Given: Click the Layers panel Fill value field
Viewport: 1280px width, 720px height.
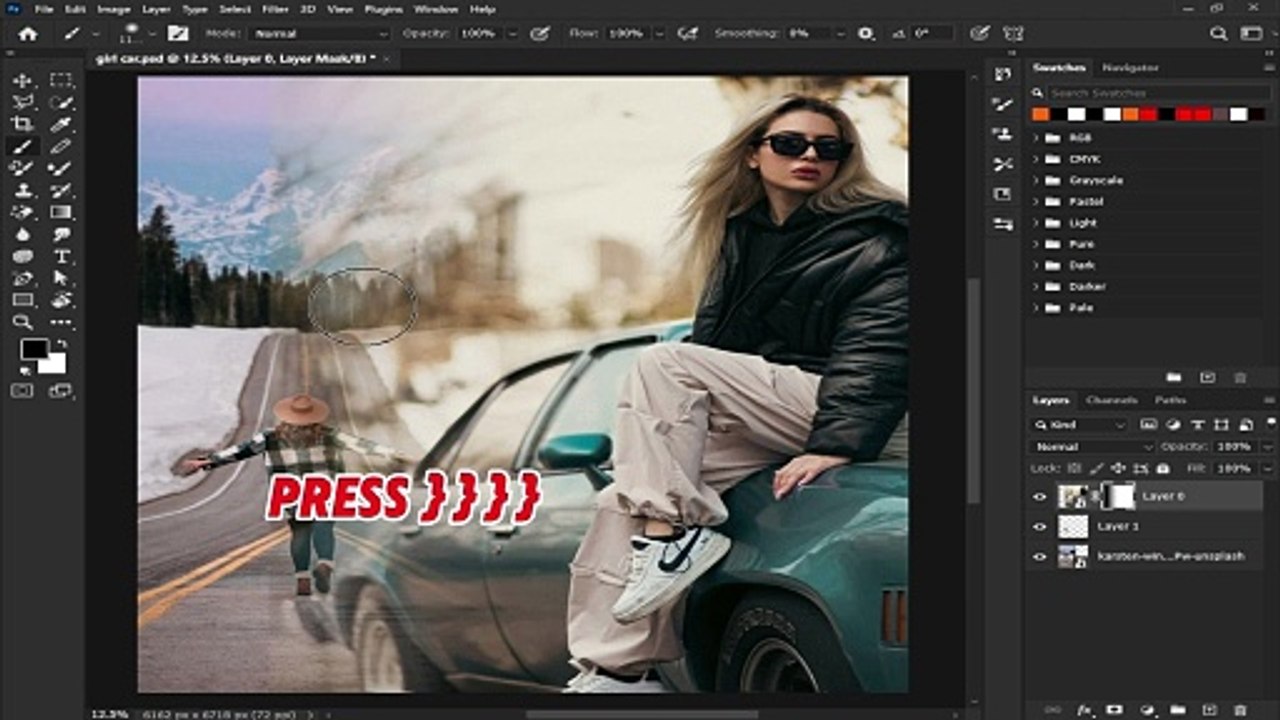Looking at the screenshot, I should pyautogui.click(x=1233, y=468).
